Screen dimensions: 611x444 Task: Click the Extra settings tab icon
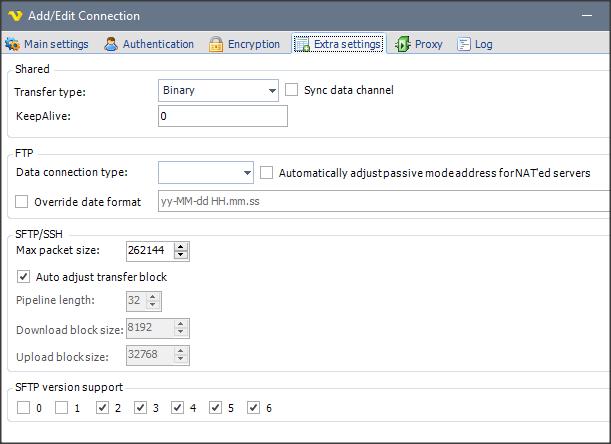302,44
